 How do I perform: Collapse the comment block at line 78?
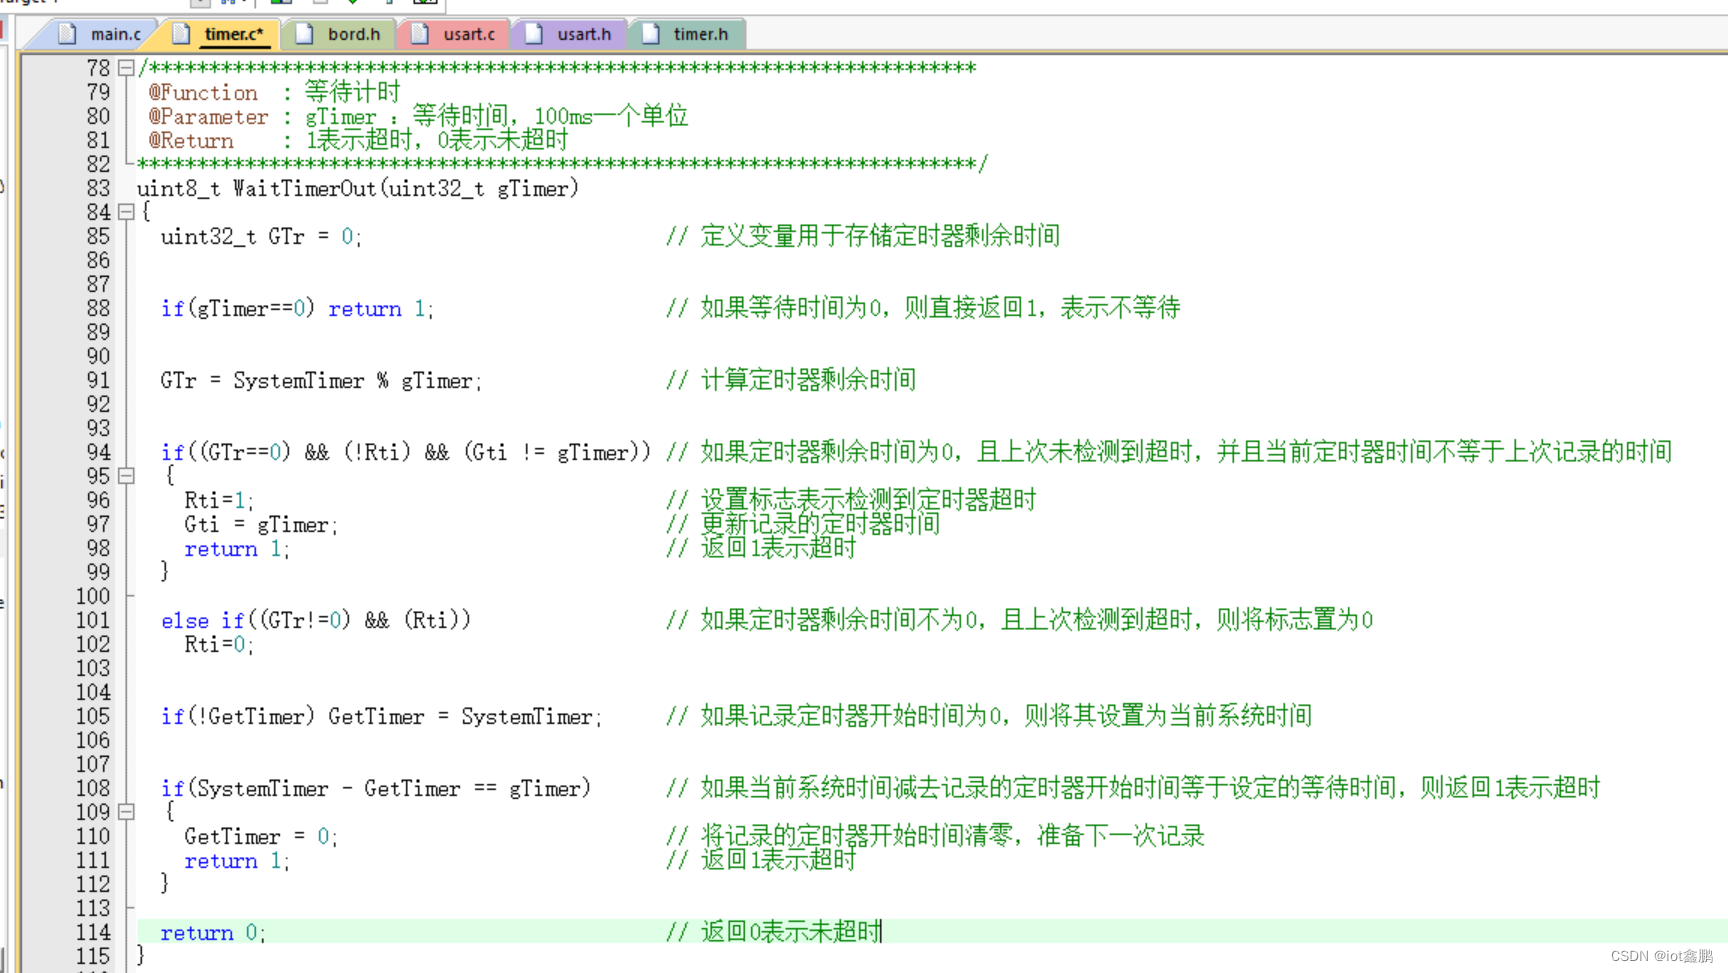pyautogui.click(x=126, y=68)
